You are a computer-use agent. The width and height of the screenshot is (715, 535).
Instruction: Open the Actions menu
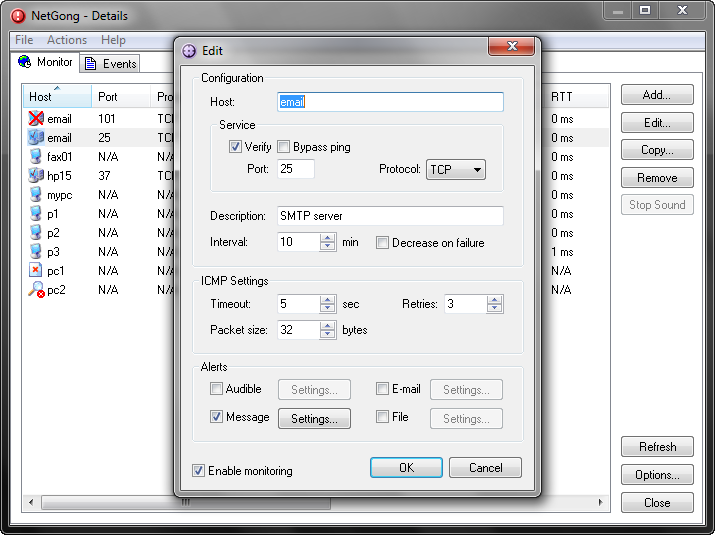point(67,40)
